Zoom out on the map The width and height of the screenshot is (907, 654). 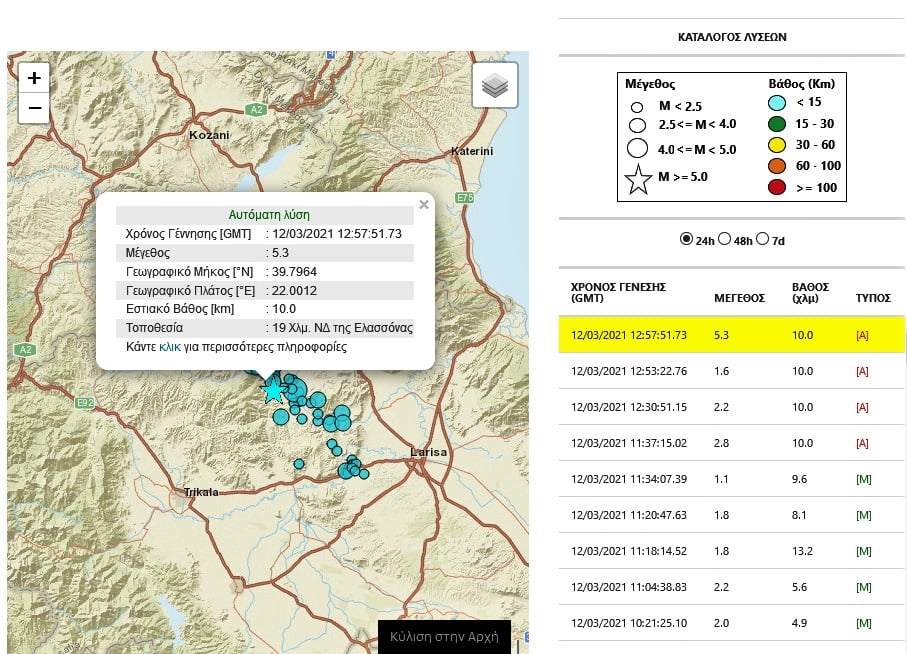click(34, 108)
